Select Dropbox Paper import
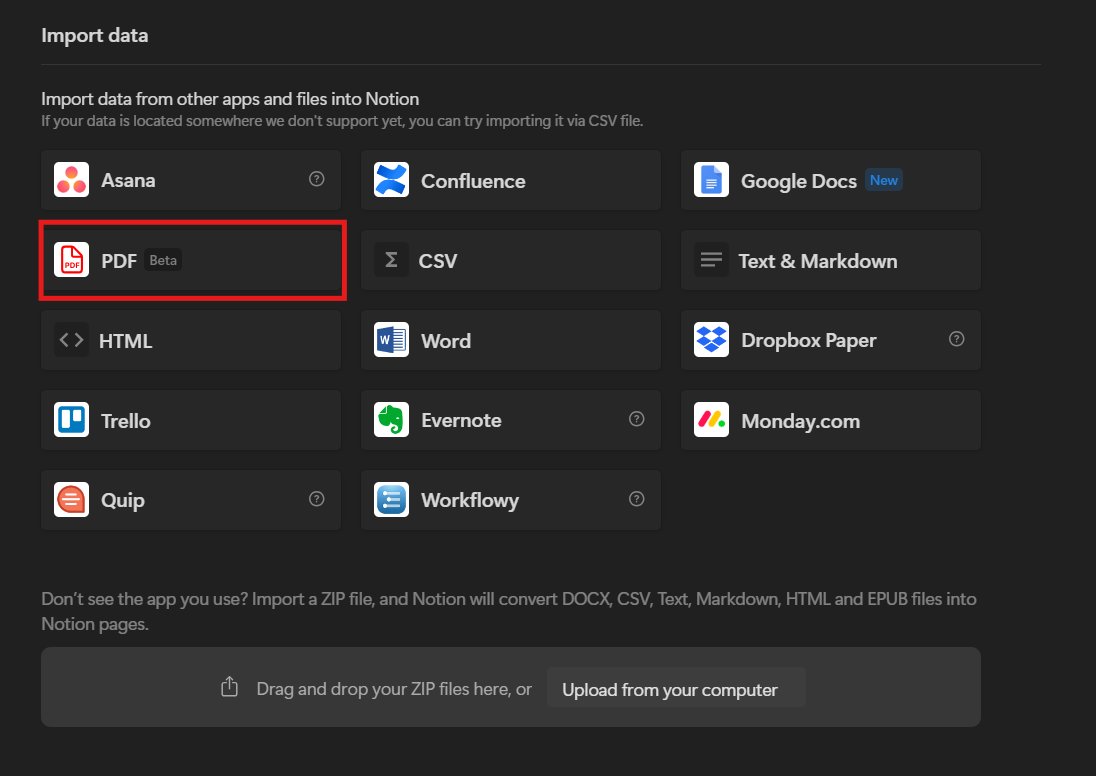The image size is (1096, 776). tap(831, 340)
